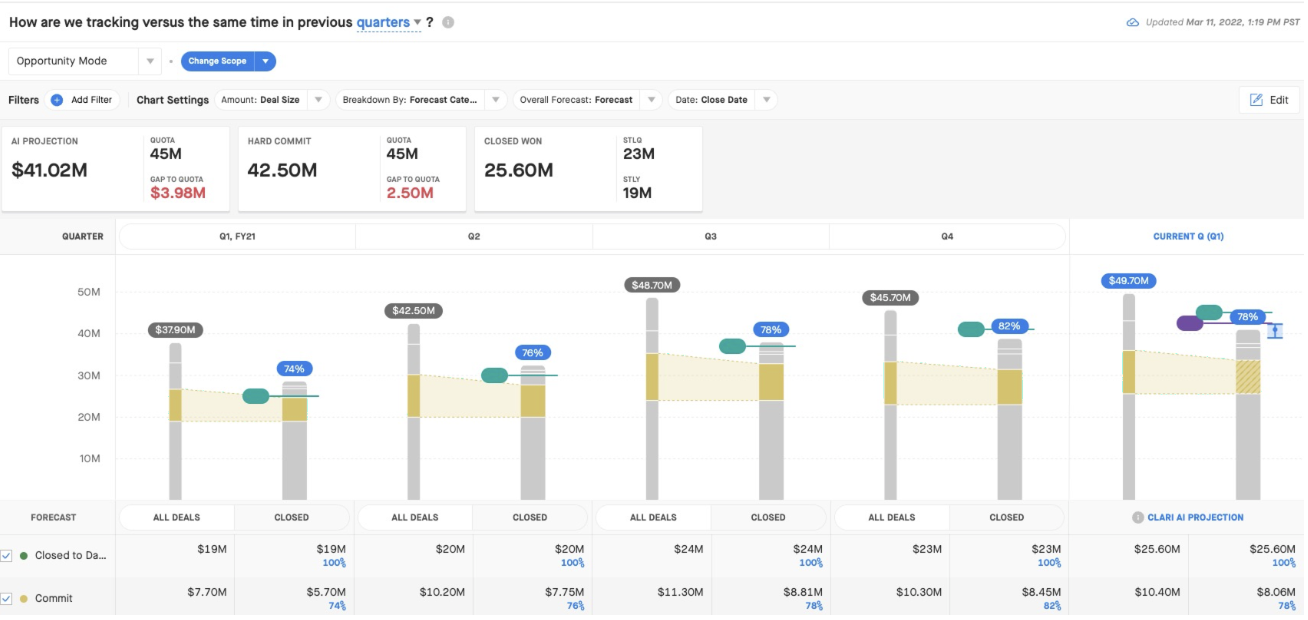
Task: Open the Clari AI Projection link
Action: (1196, 517)
